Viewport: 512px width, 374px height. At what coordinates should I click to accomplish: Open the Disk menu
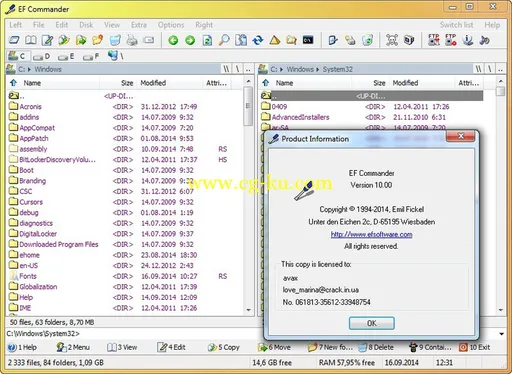coord(86,25)
